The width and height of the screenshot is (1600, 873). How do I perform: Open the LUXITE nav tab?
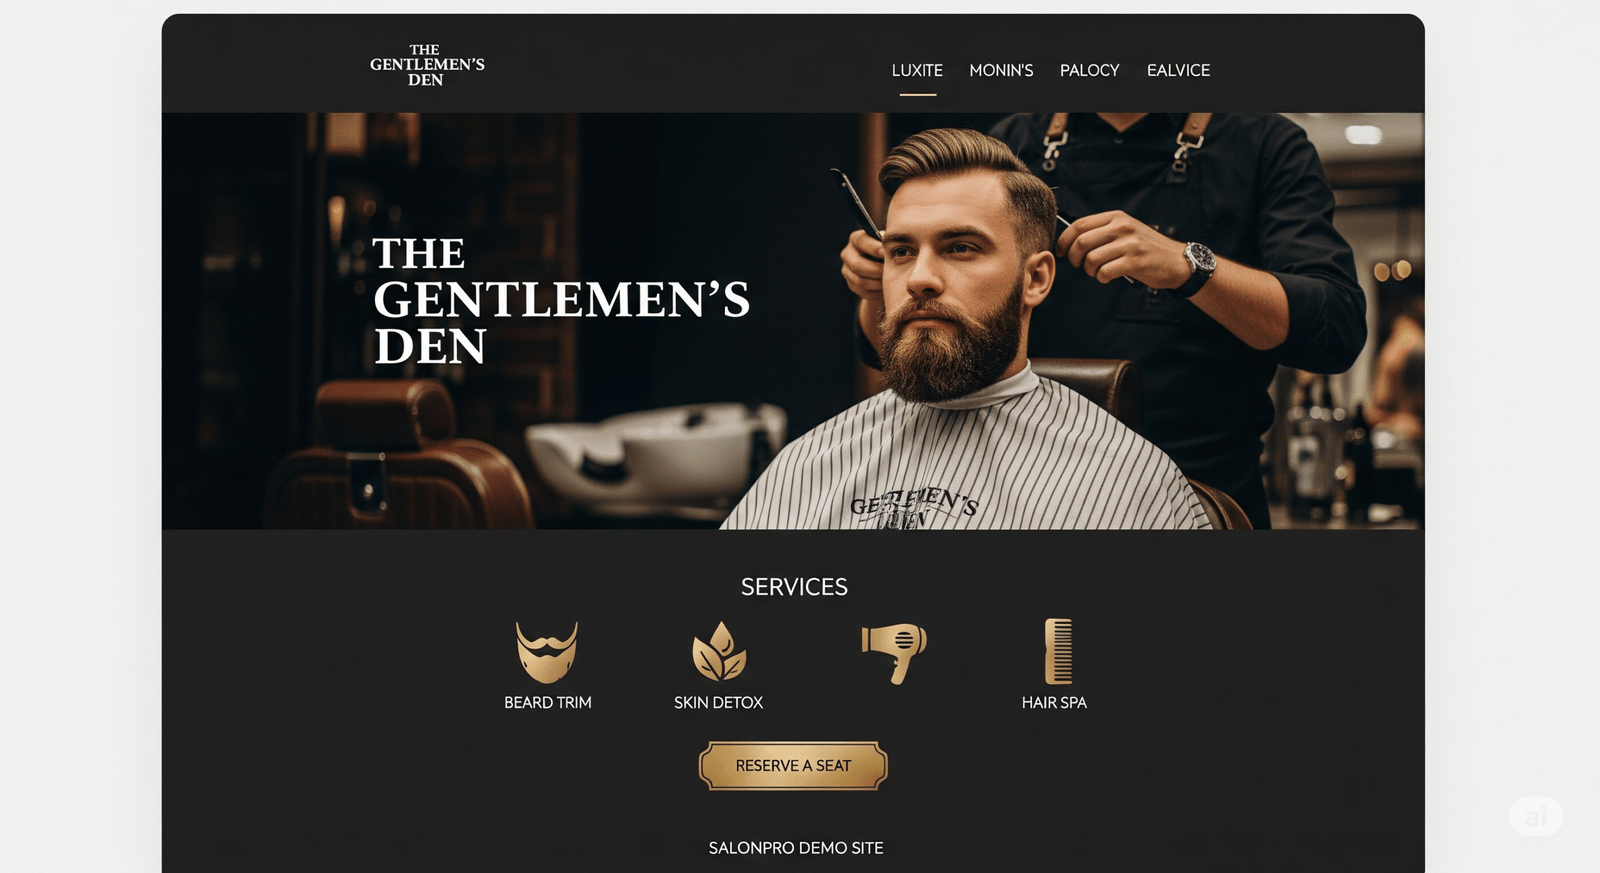[917, 70]
